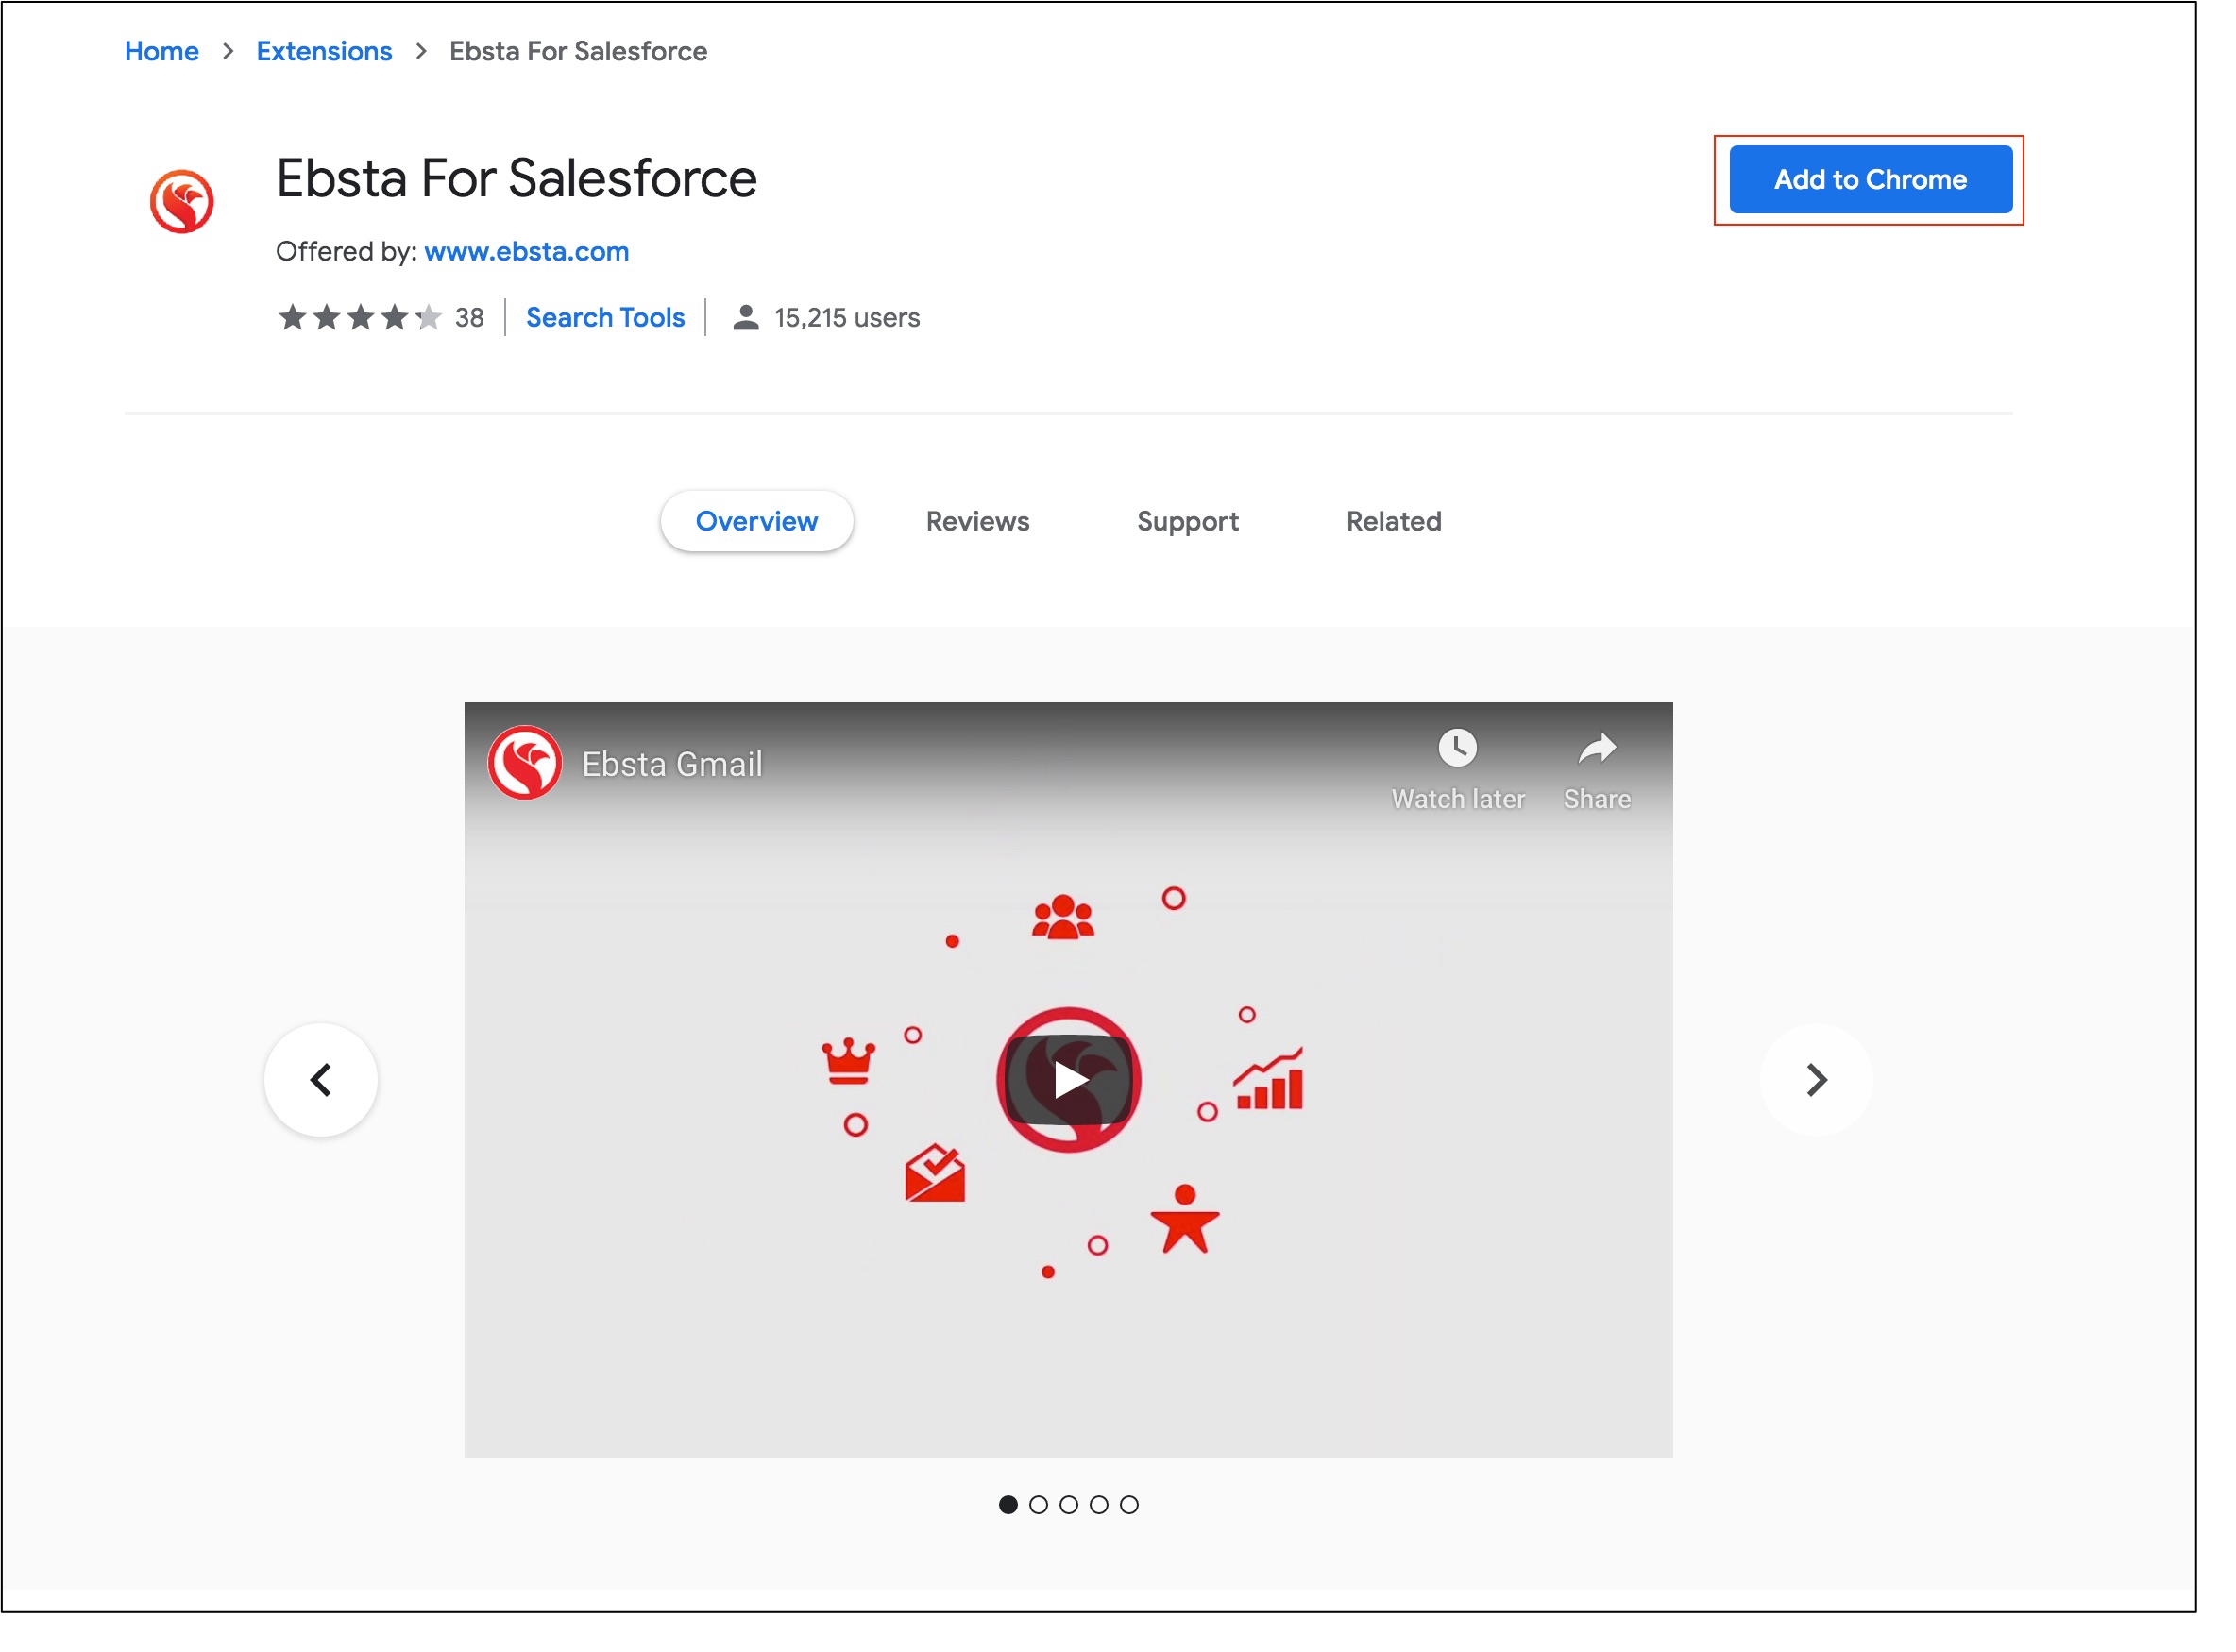This screenshot has height=1652, width=2236.
Task: Select the first carousel dot
Action: (x=1008, y=1504)
